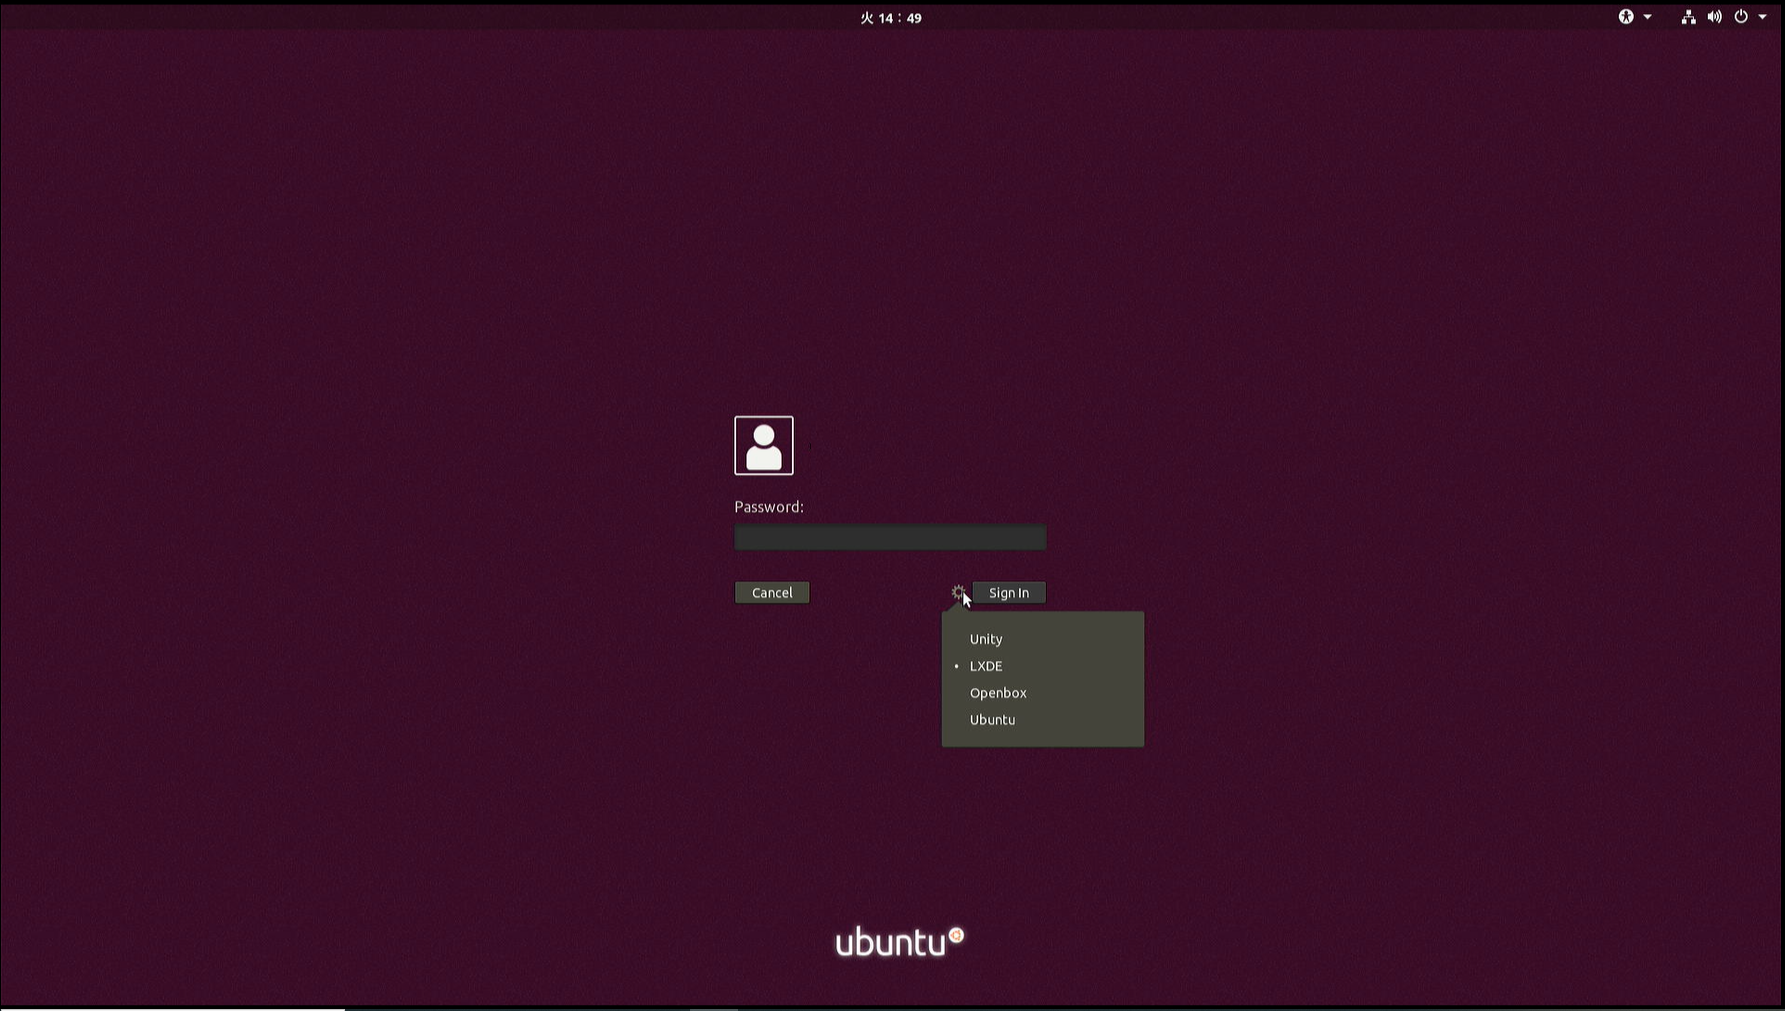
Task: Choose the Openbox session
Action: coord(1043,693)
